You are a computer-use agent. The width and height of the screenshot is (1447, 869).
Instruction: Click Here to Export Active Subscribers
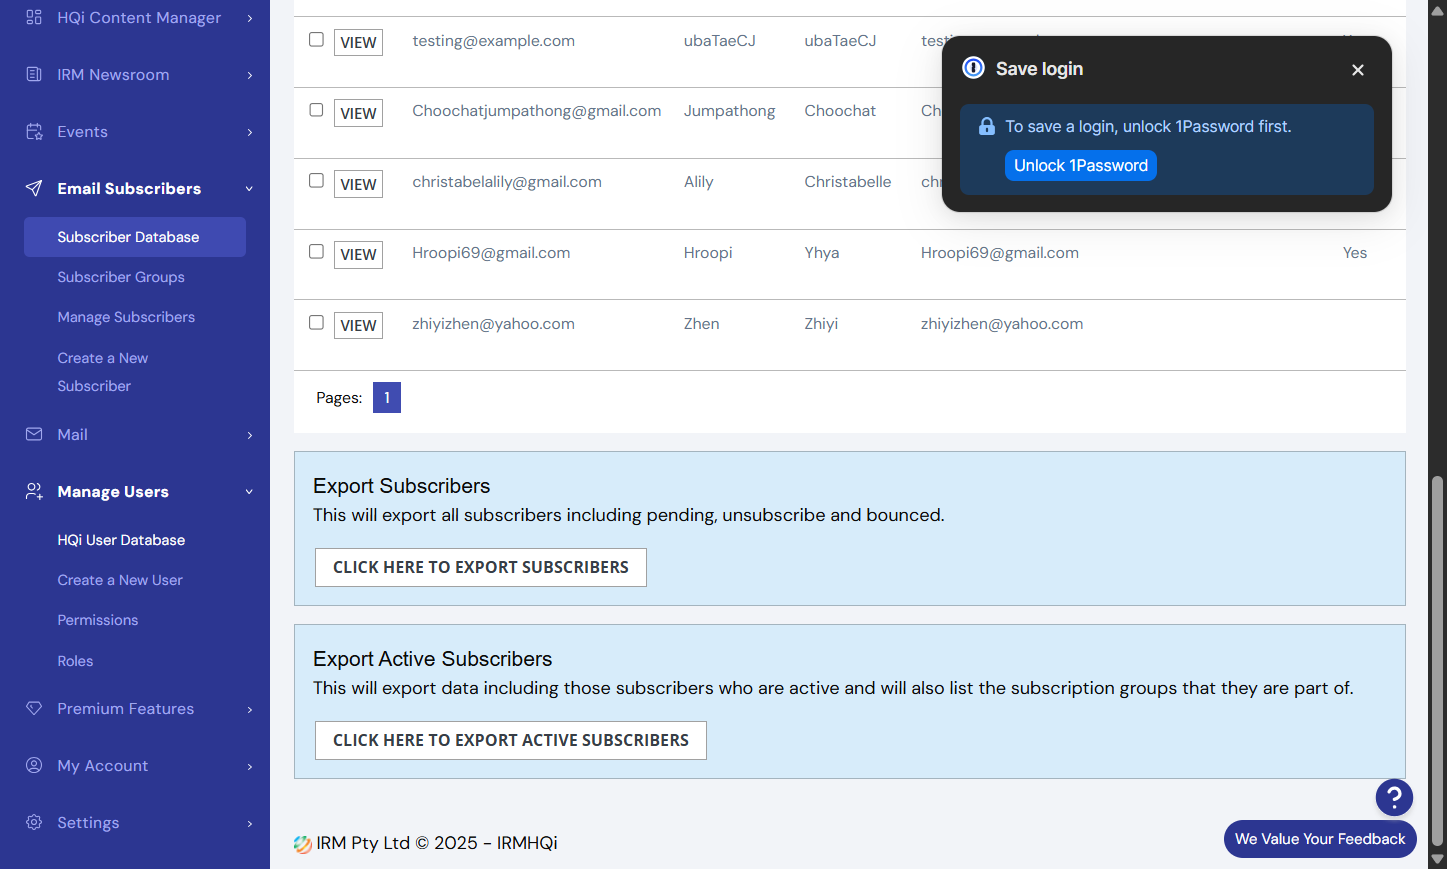coord(511,740)
